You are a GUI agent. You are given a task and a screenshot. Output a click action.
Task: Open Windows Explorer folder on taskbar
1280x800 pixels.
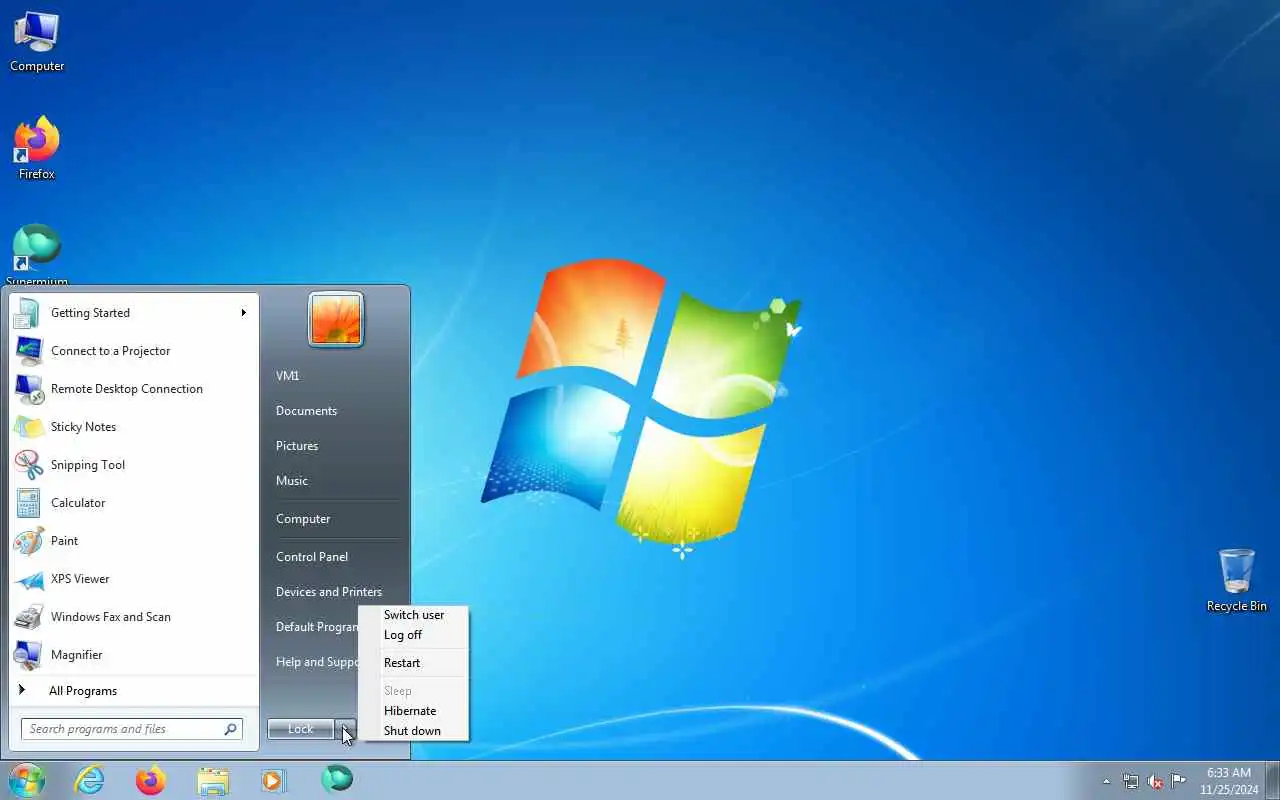coord(213,780)
